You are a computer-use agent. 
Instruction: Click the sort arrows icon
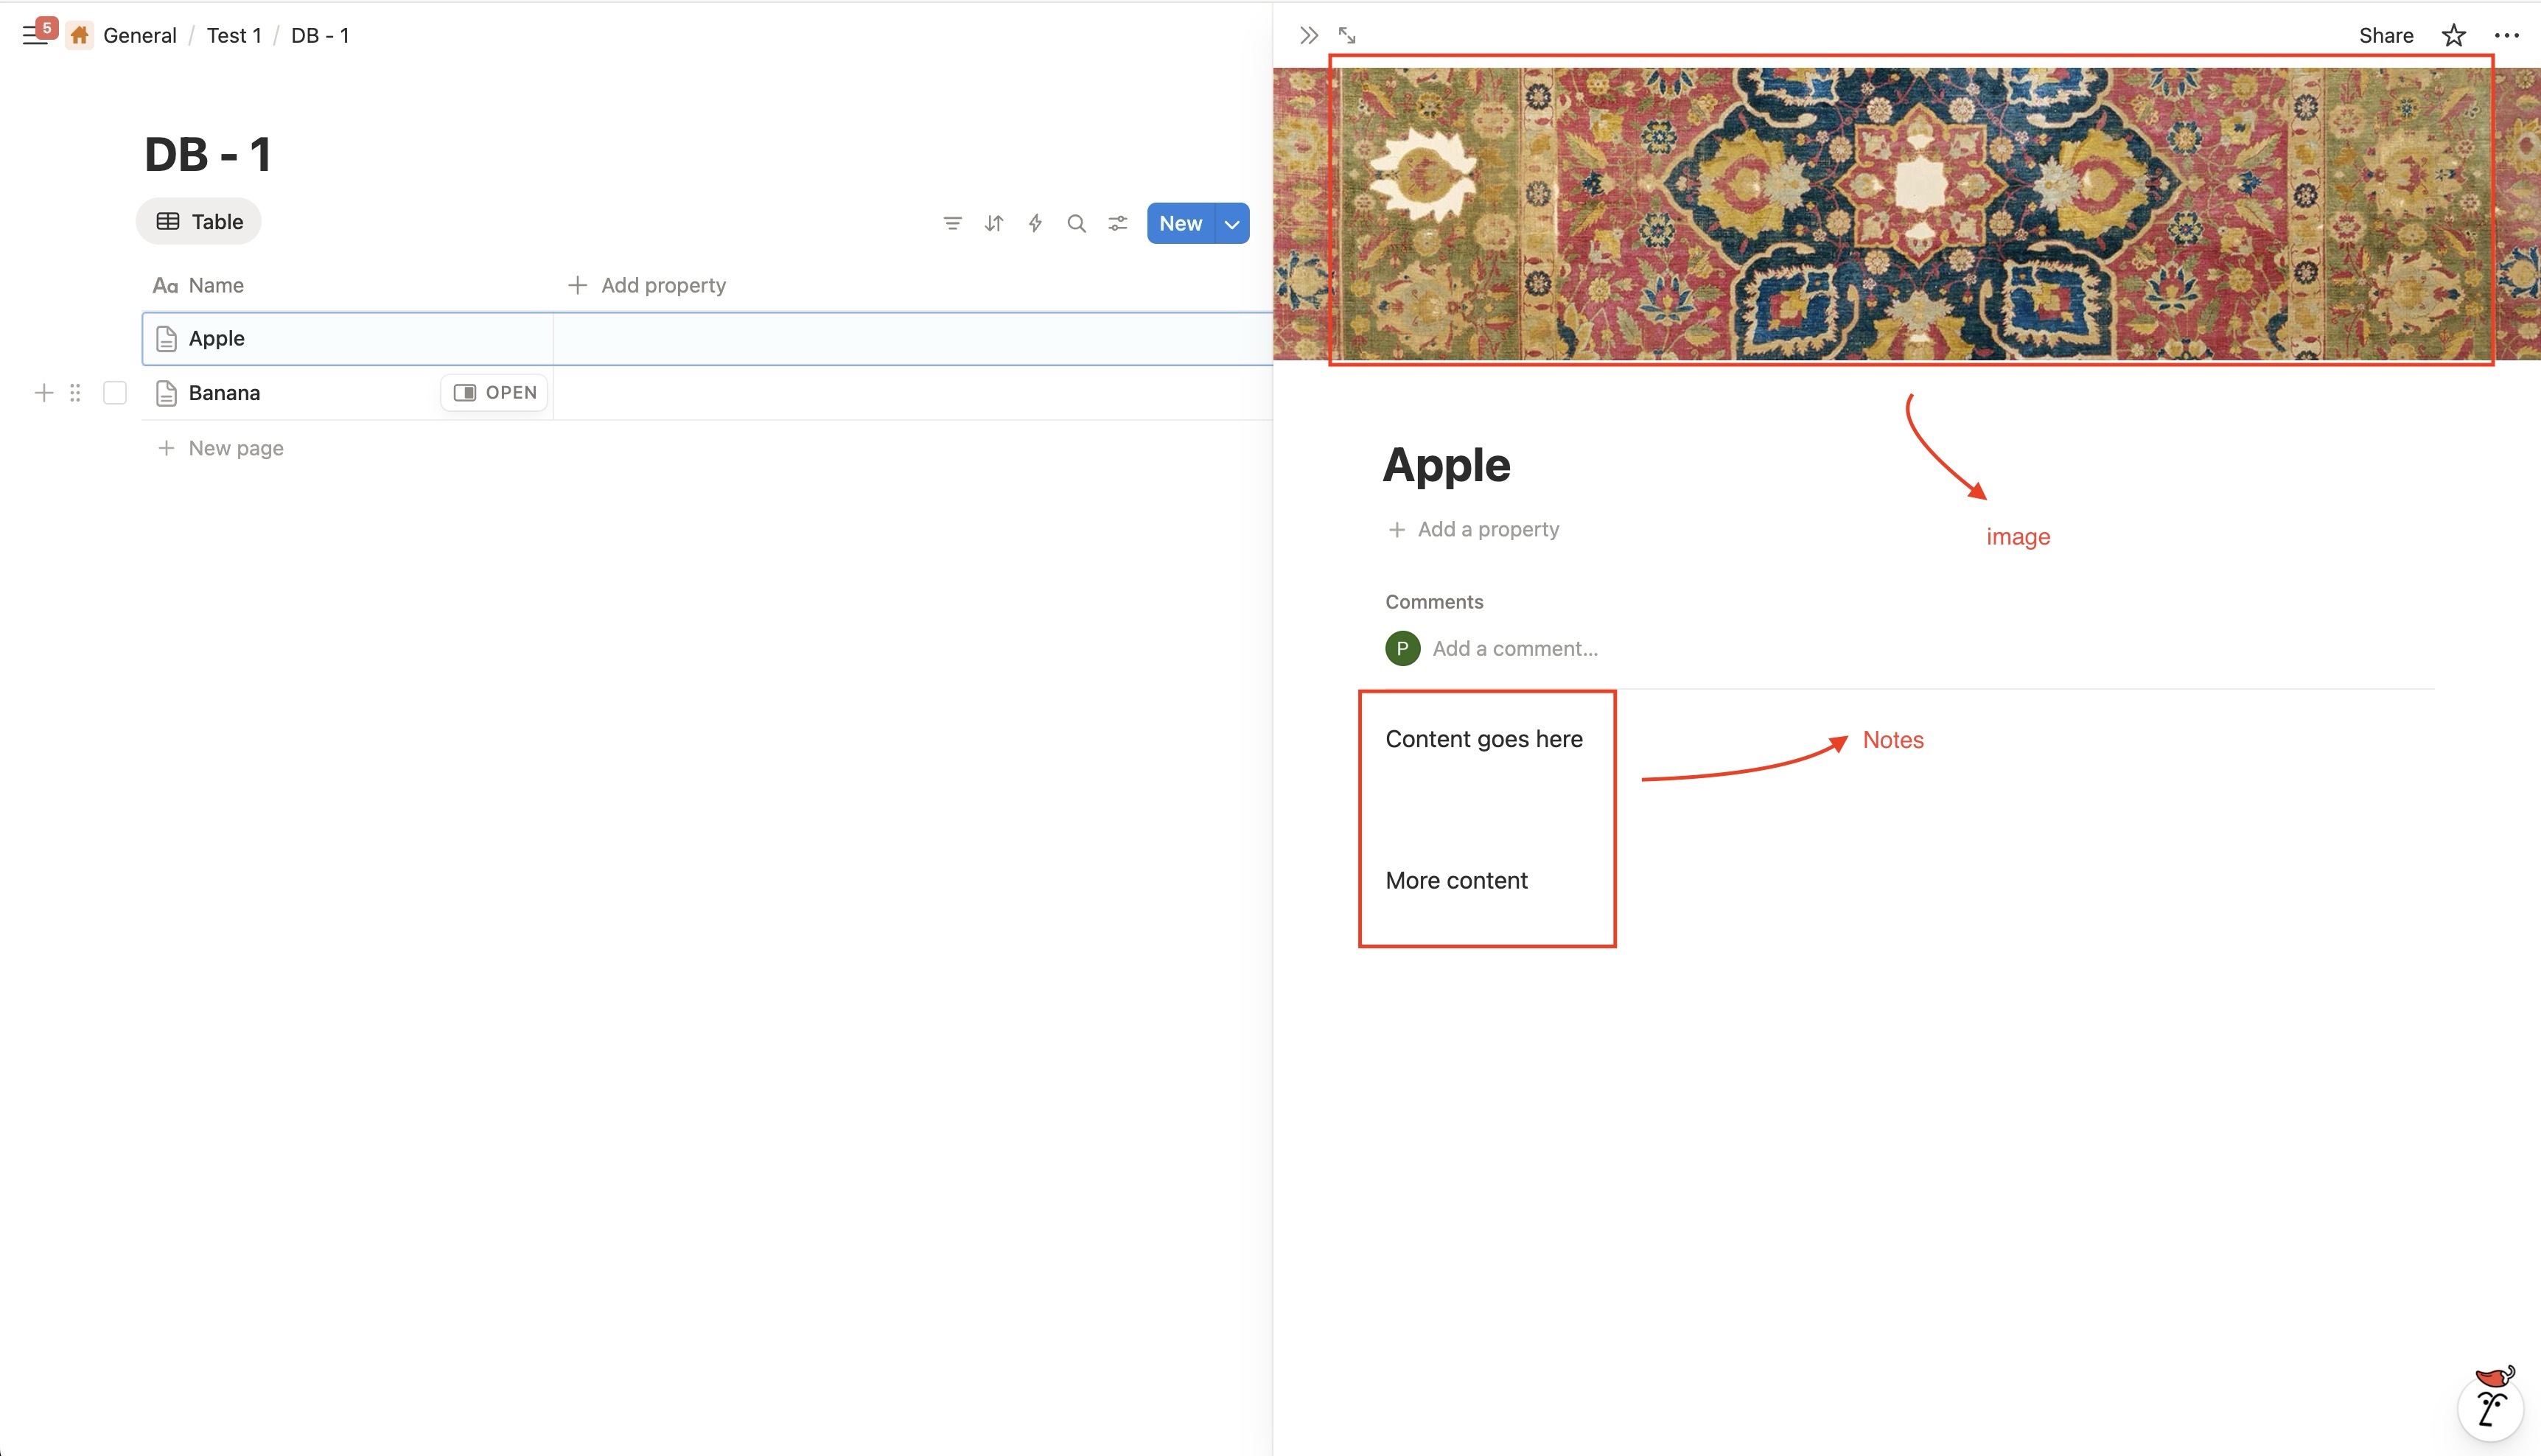(x=993, y=223)
